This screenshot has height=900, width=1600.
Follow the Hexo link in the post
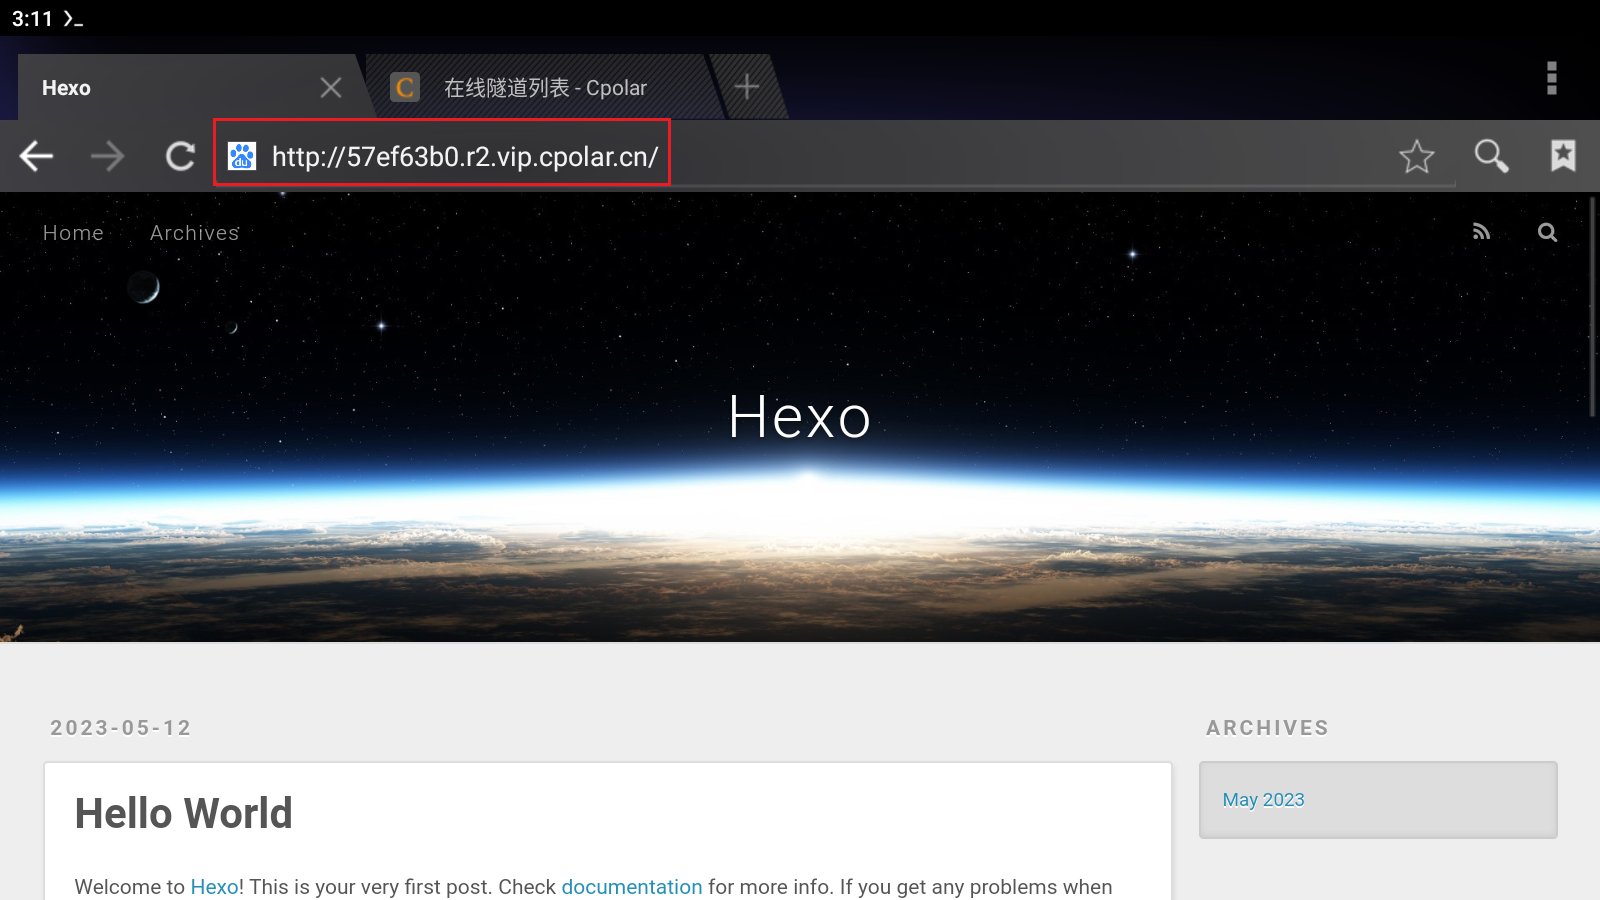(214, 887)
